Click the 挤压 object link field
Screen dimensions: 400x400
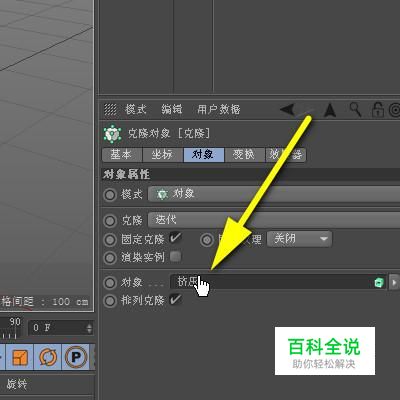pos(278,282)
